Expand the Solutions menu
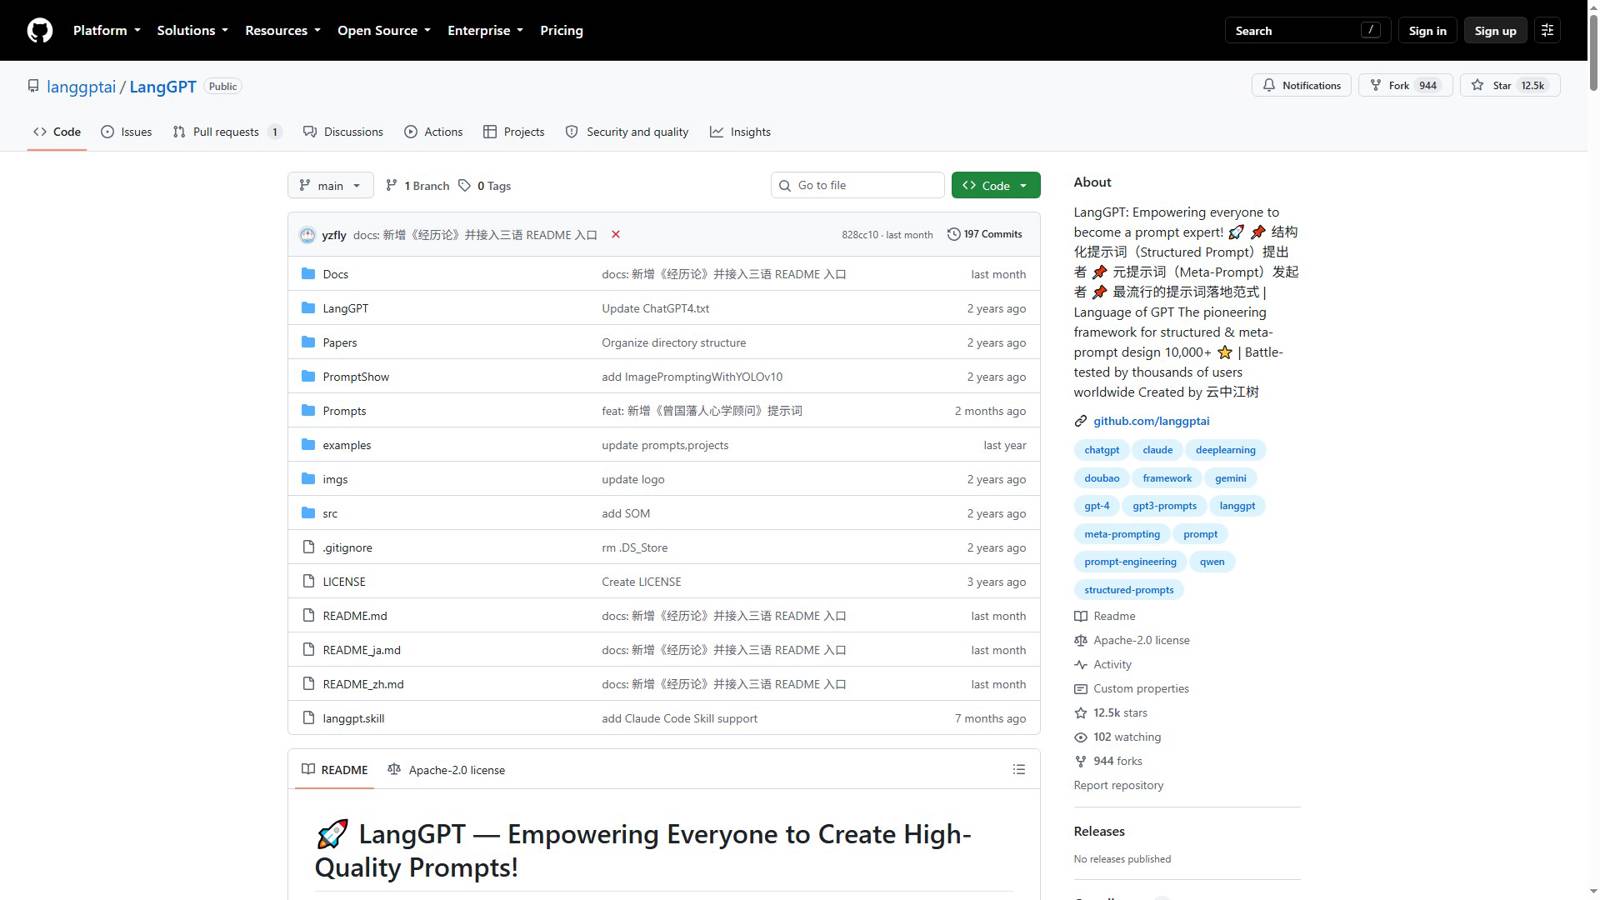Image resolution: width=1600 pixels, height=900 pixels. coord(192,30)
